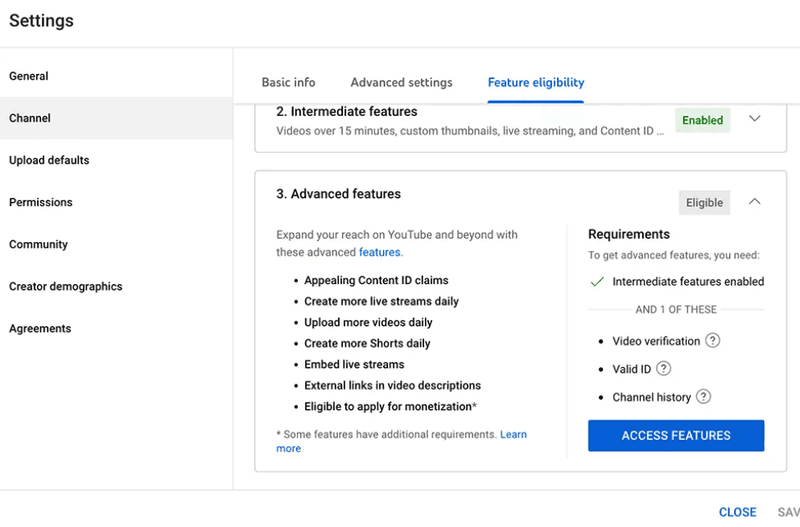
Task: Click the 'Valid ID' requirement text
Action: click(x=632, y=369)
